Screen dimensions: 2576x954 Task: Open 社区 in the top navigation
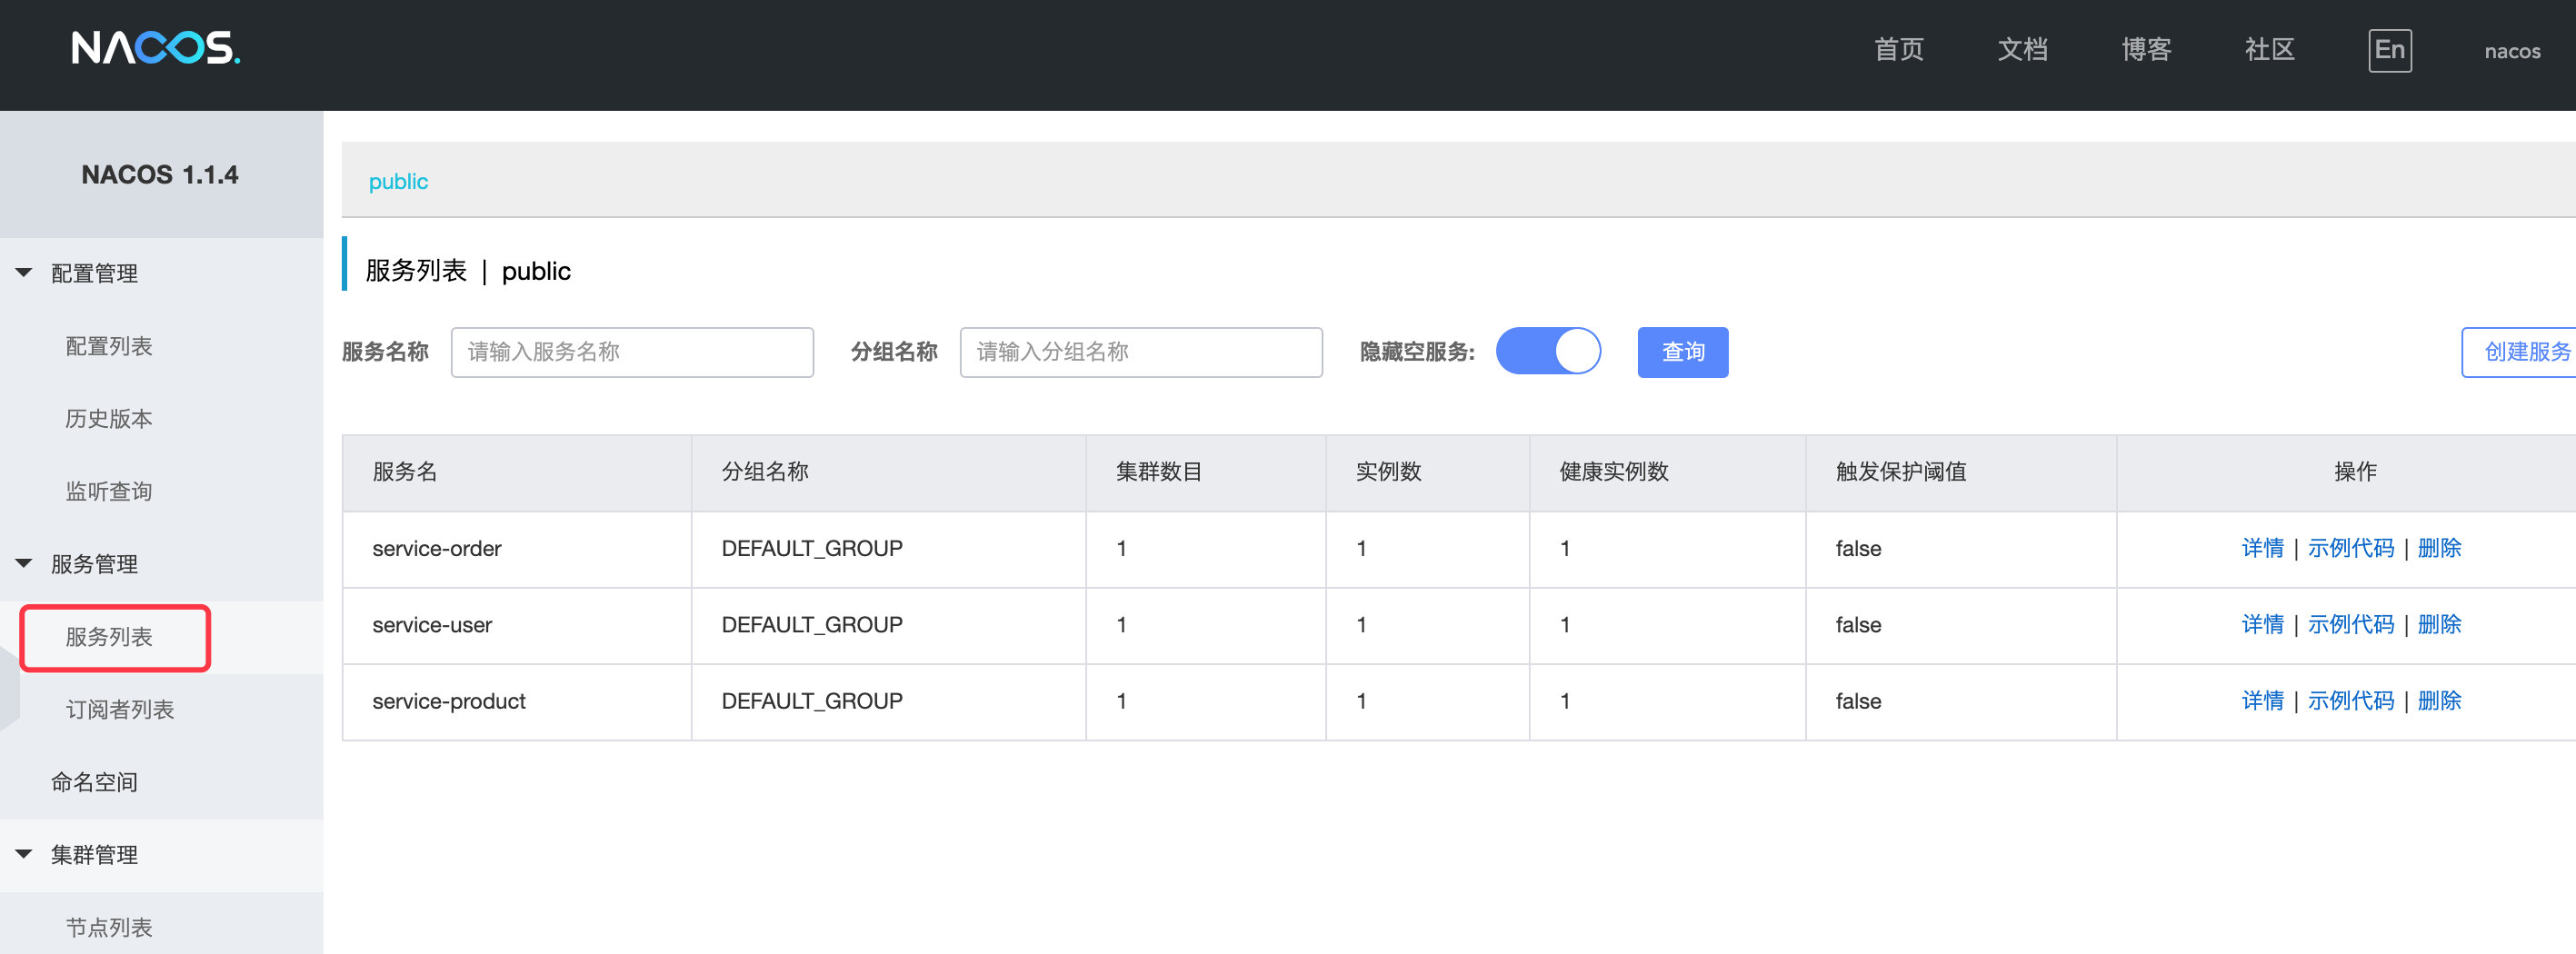coord(2269,50)
